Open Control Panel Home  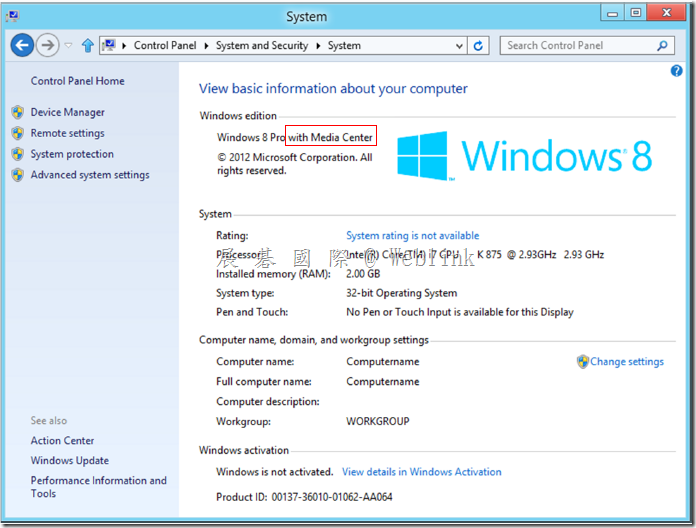pos(78,81)
